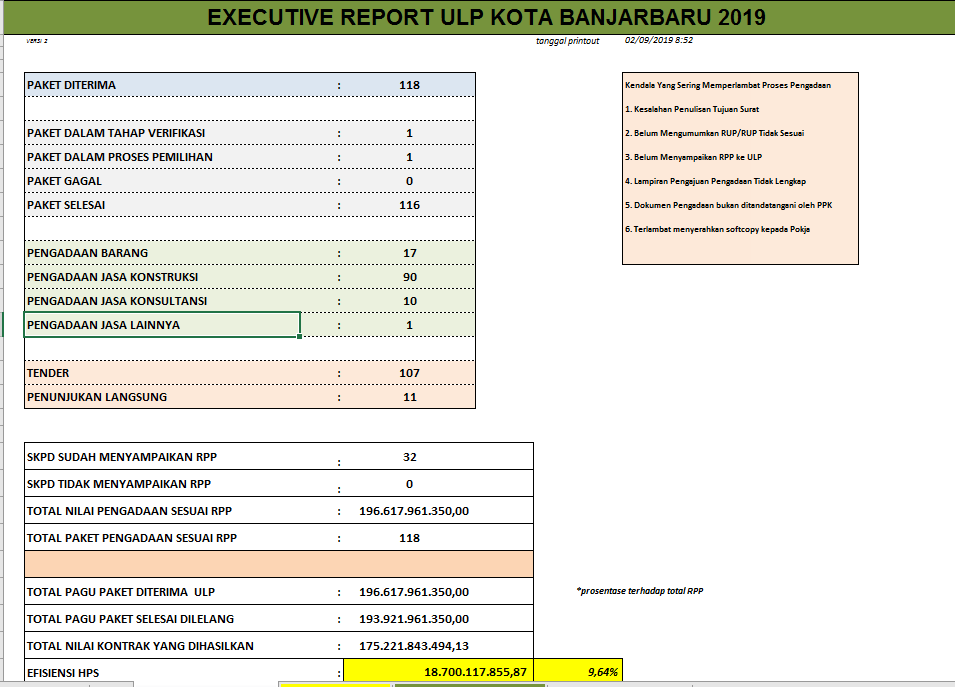
Task: Click the tanggal printout label
Action: 567,41
